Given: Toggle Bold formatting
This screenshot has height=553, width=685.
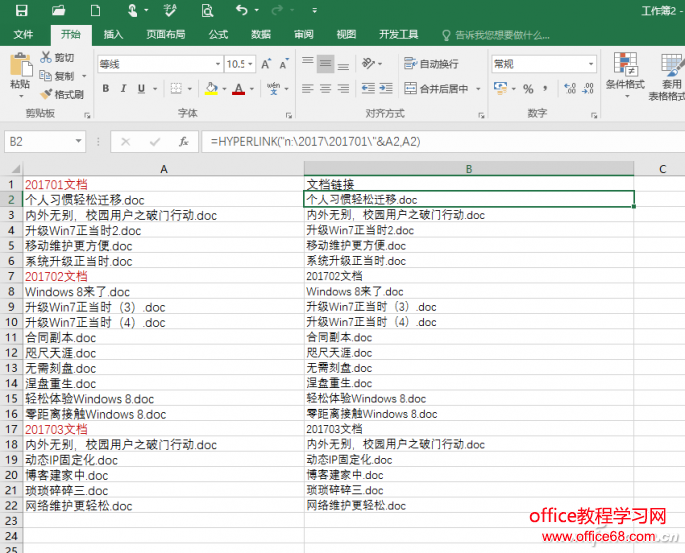Looking at the screenshot, I should coord(106,88).
